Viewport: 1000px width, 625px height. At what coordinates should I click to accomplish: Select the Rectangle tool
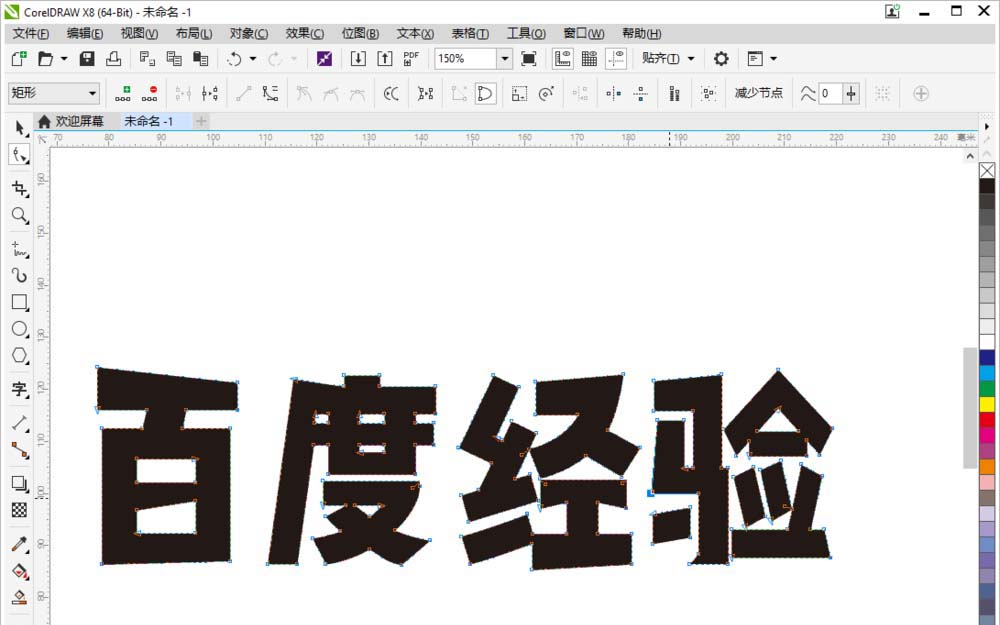coord(19,302)
